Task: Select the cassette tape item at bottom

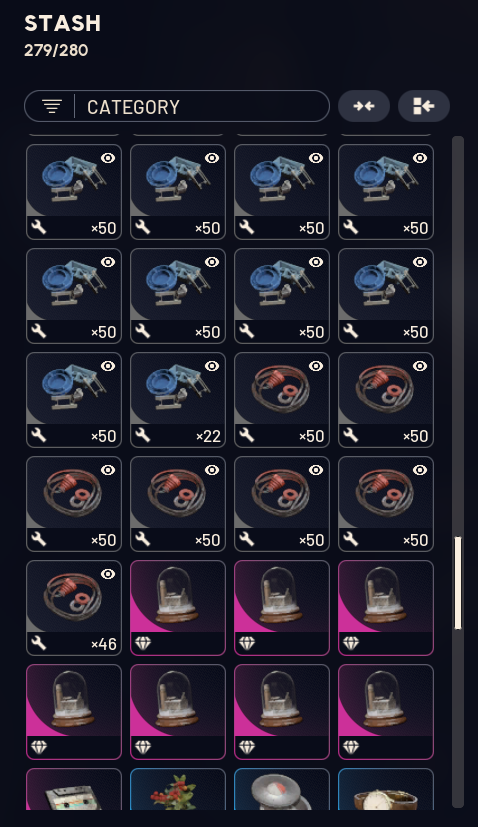Action: coord(74,789)
